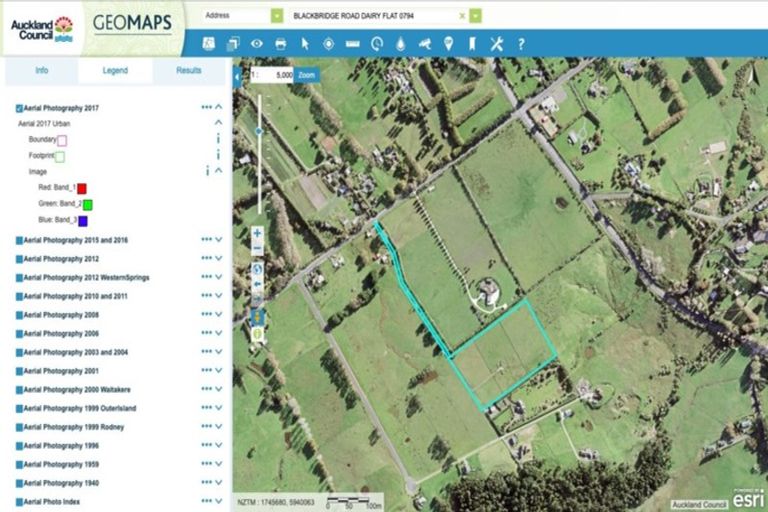
Task: Uncheck the Aerial Photography 2017 layer
Action: point(19,108)
